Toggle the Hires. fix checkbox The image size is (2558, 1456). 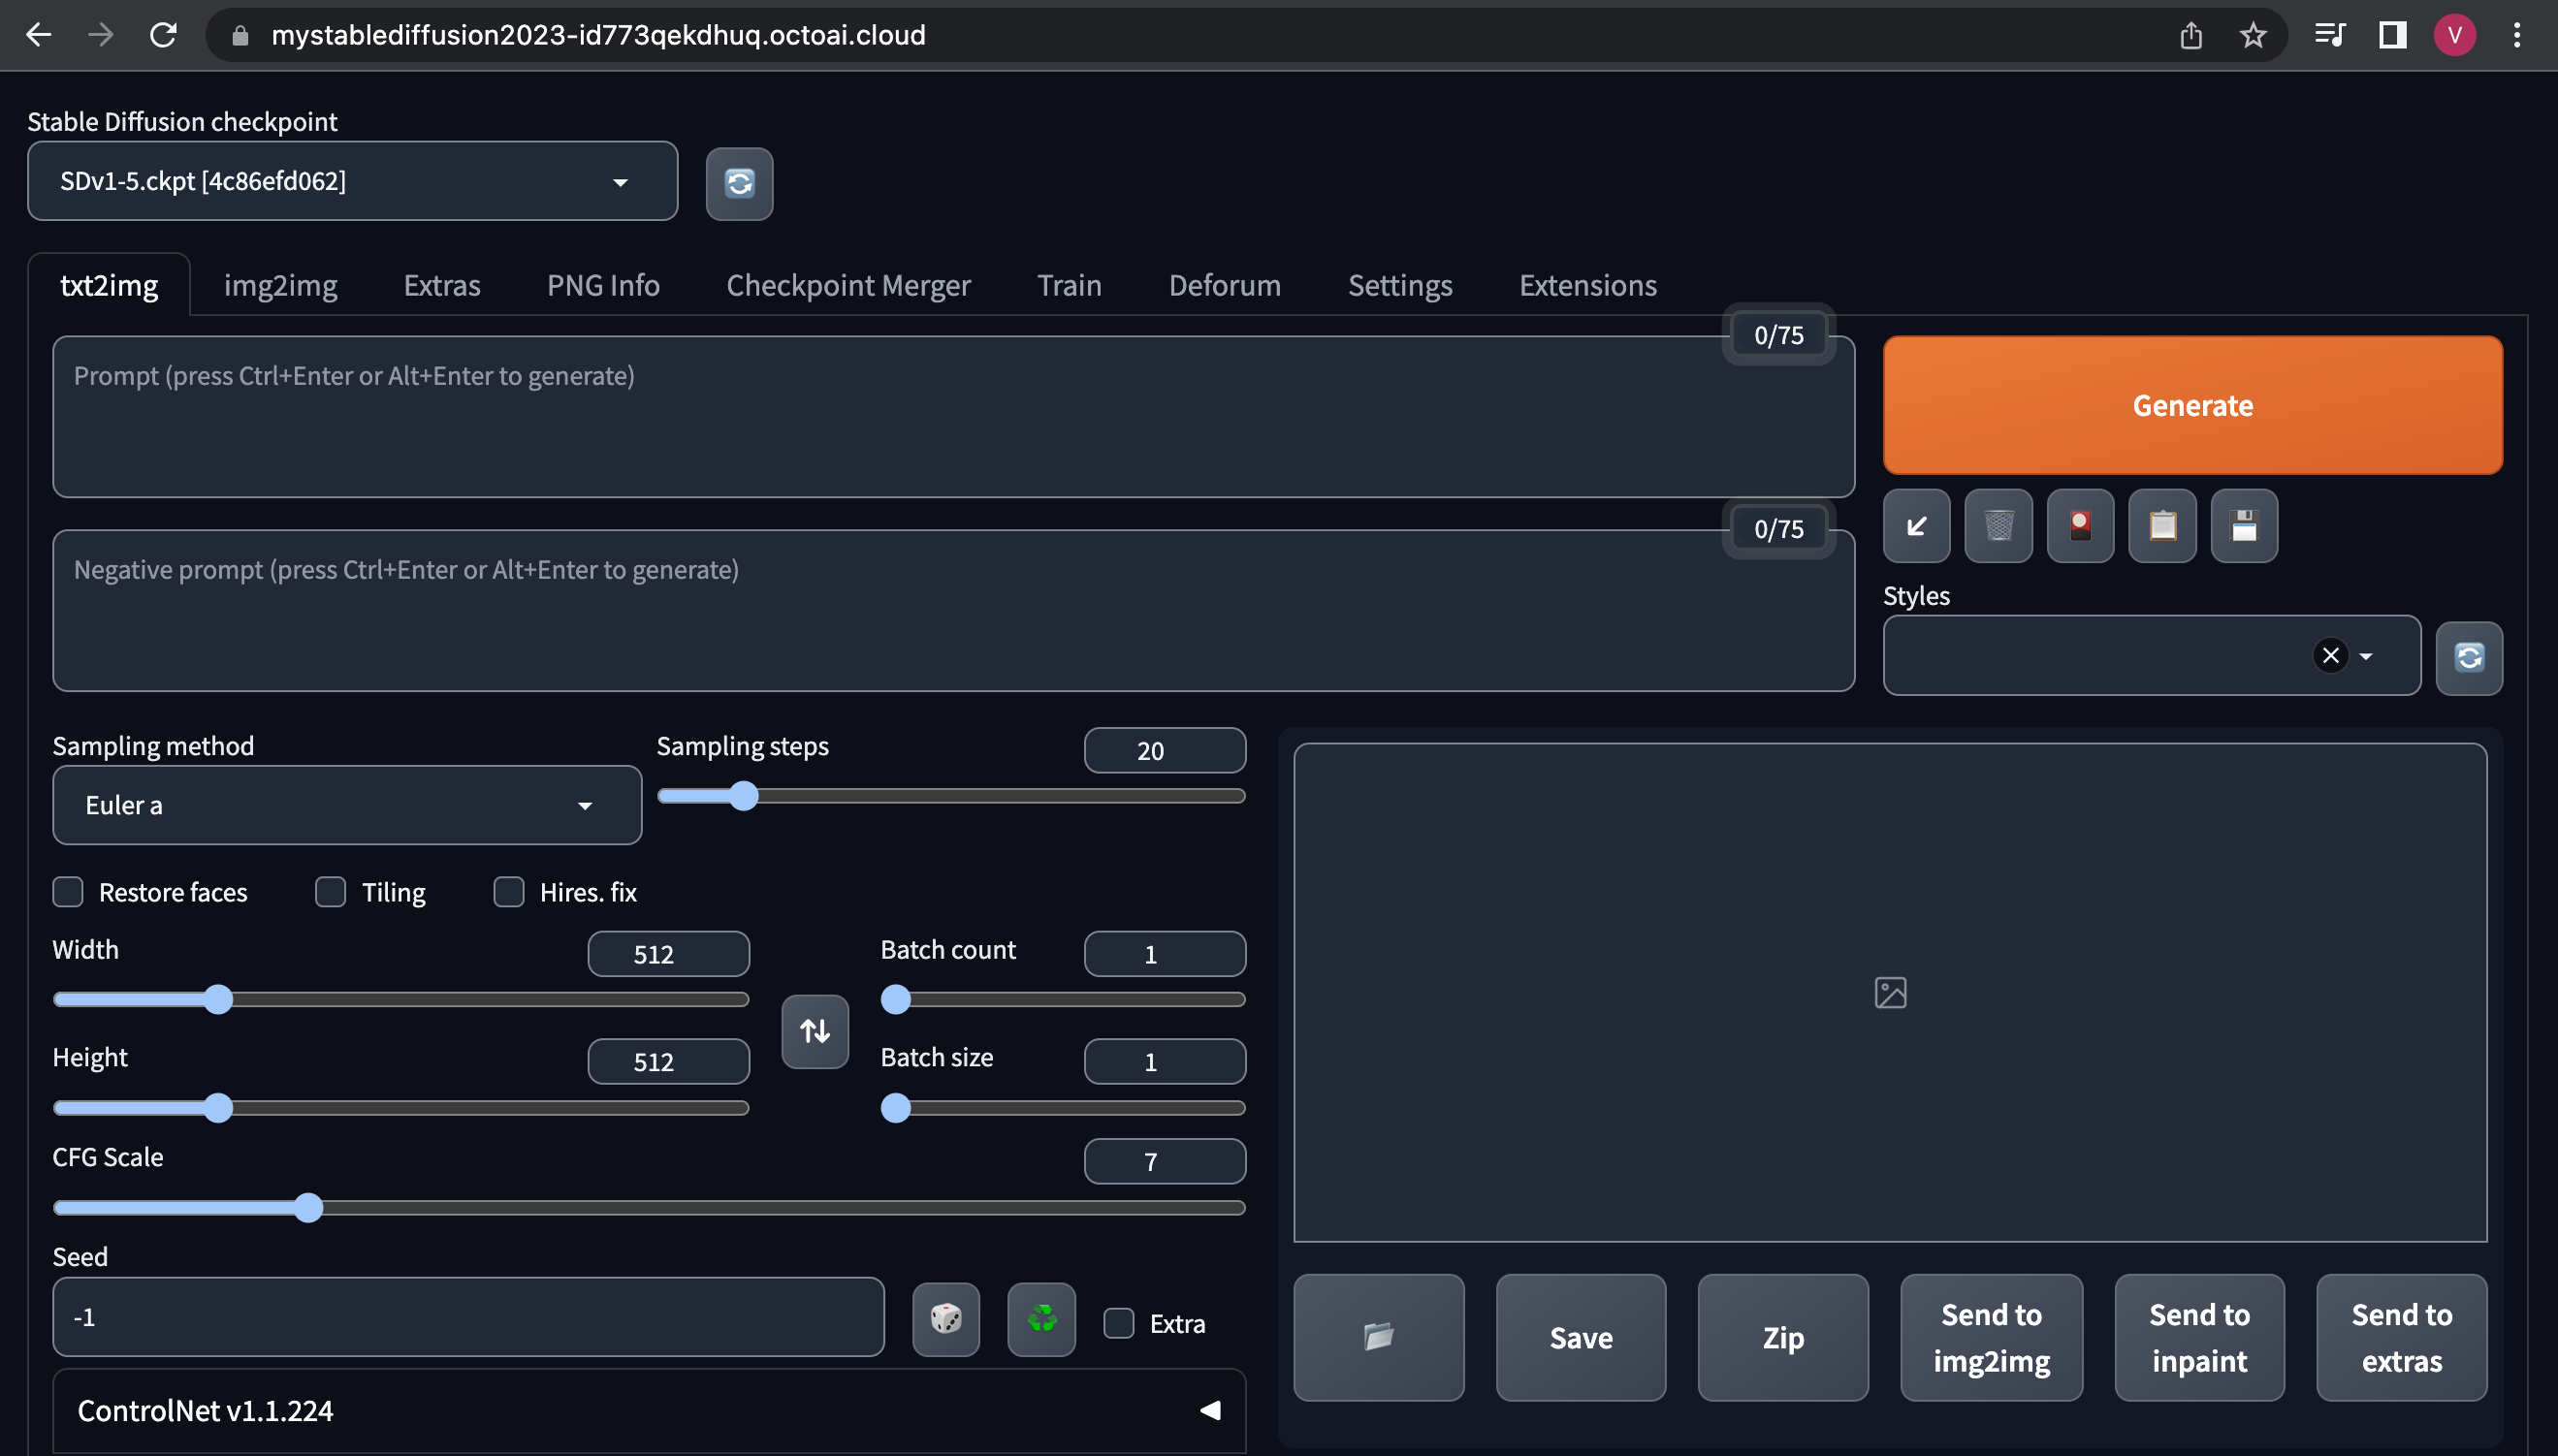[x=509, y=892]
